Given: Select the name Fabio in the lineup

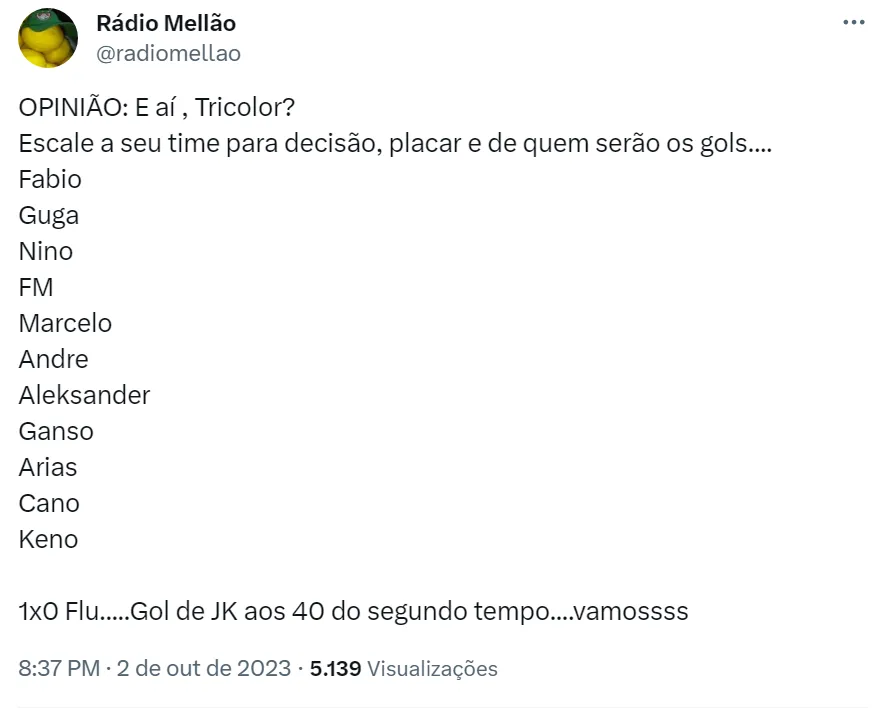Looking at the screenshot, I should click(x=50, y=180).
